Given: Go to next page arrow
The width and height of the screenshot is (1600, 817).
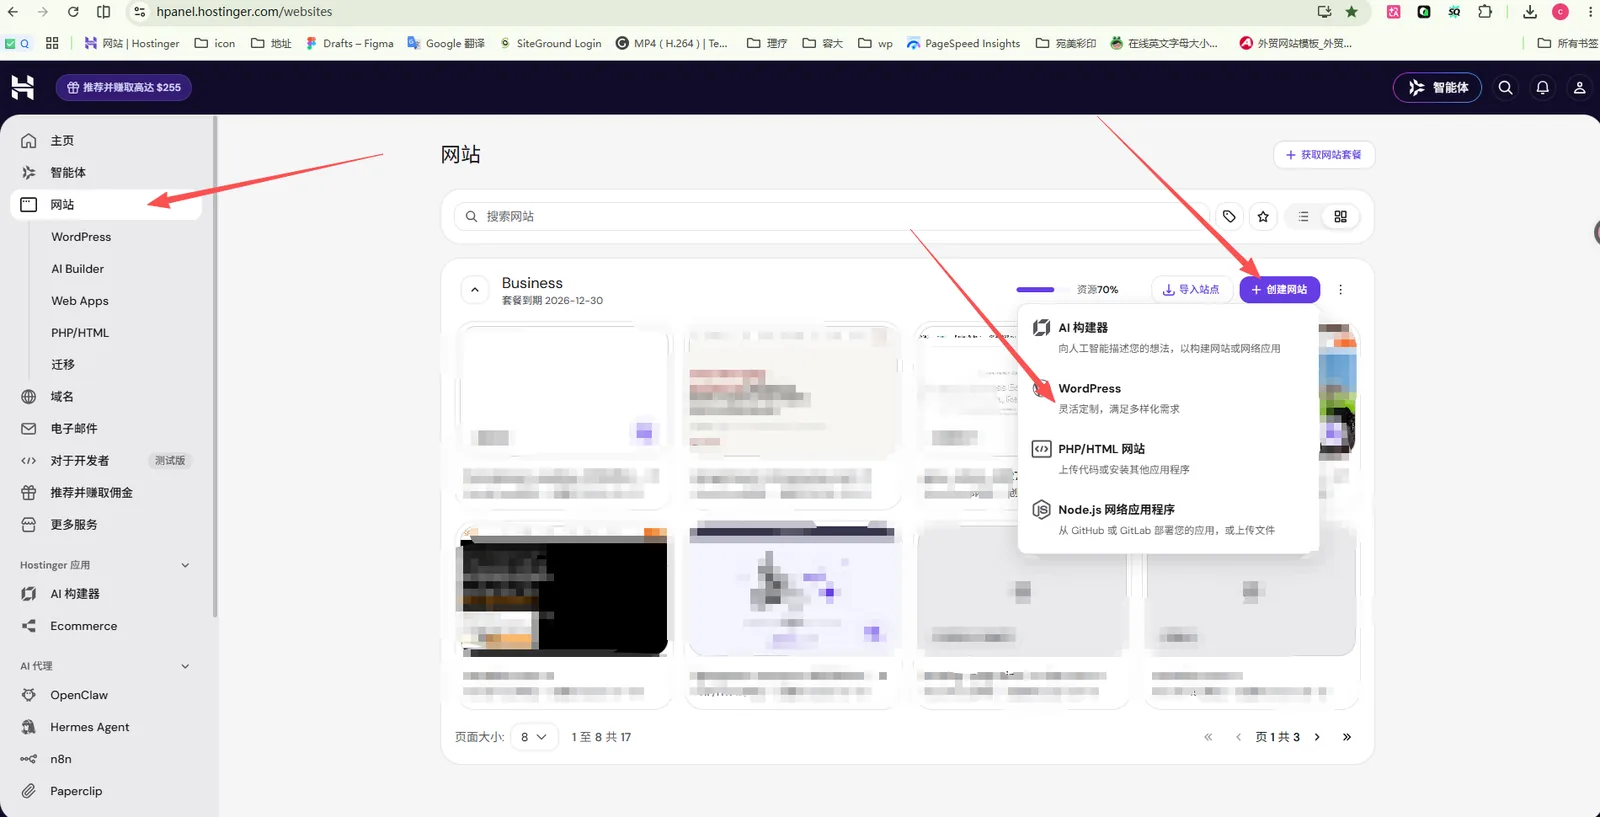Looking at the screenshot, I should pos(1317,737).
